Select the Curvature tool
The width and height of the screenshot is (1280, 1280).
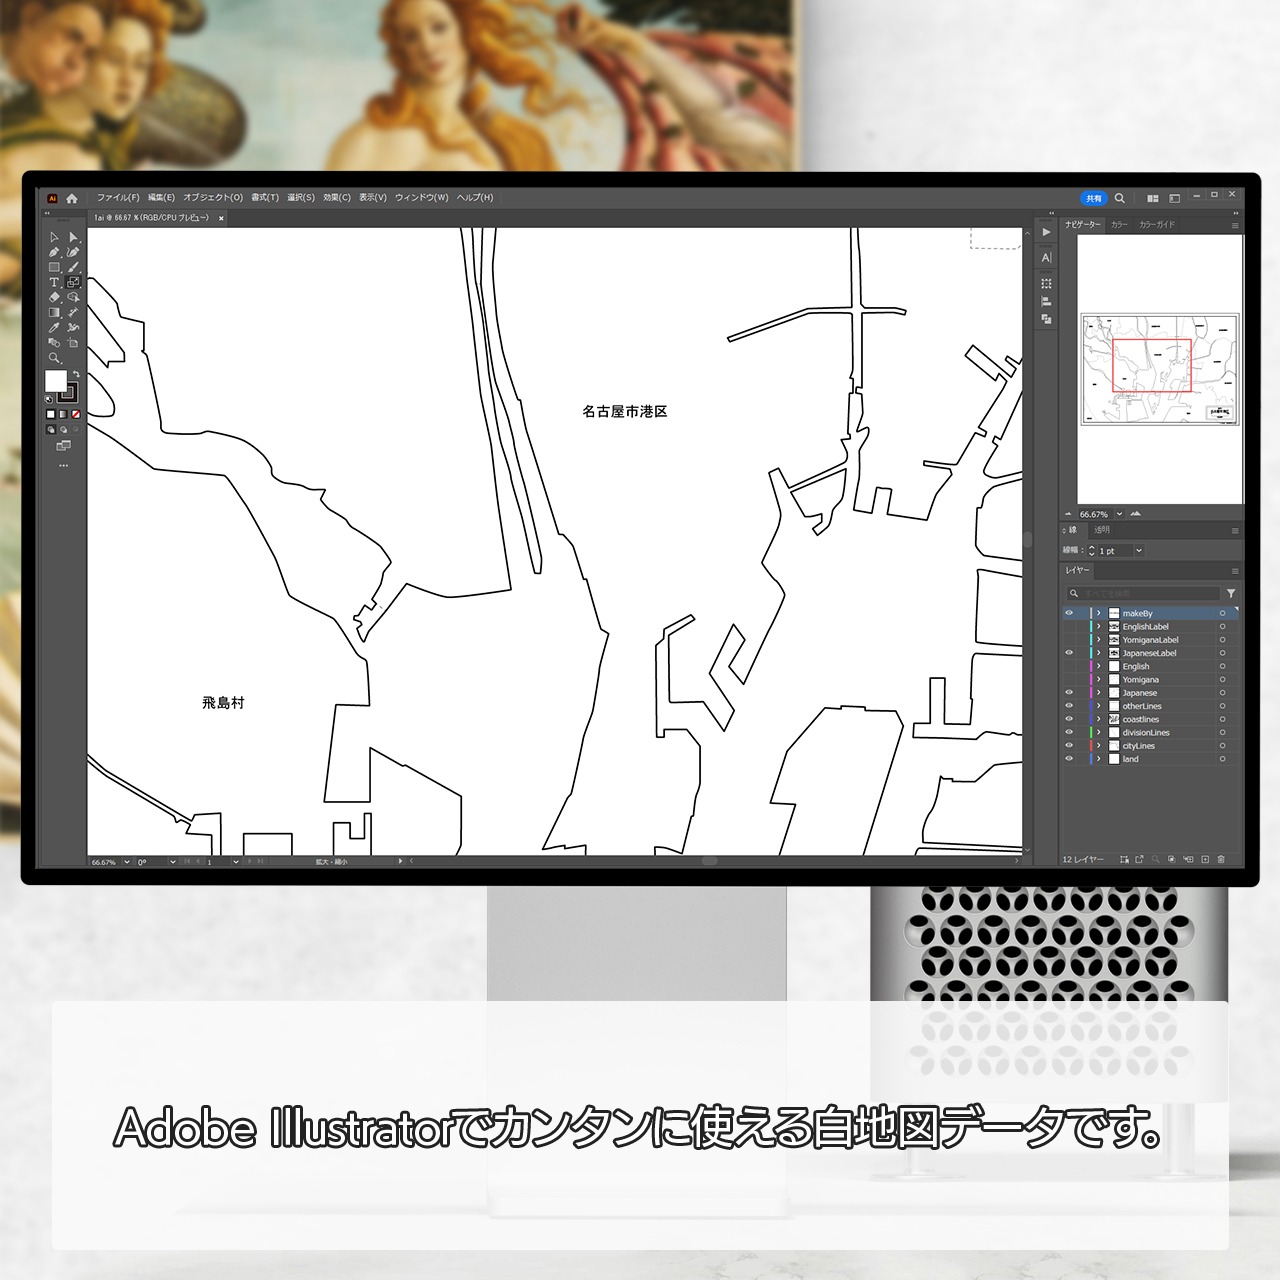73,252
